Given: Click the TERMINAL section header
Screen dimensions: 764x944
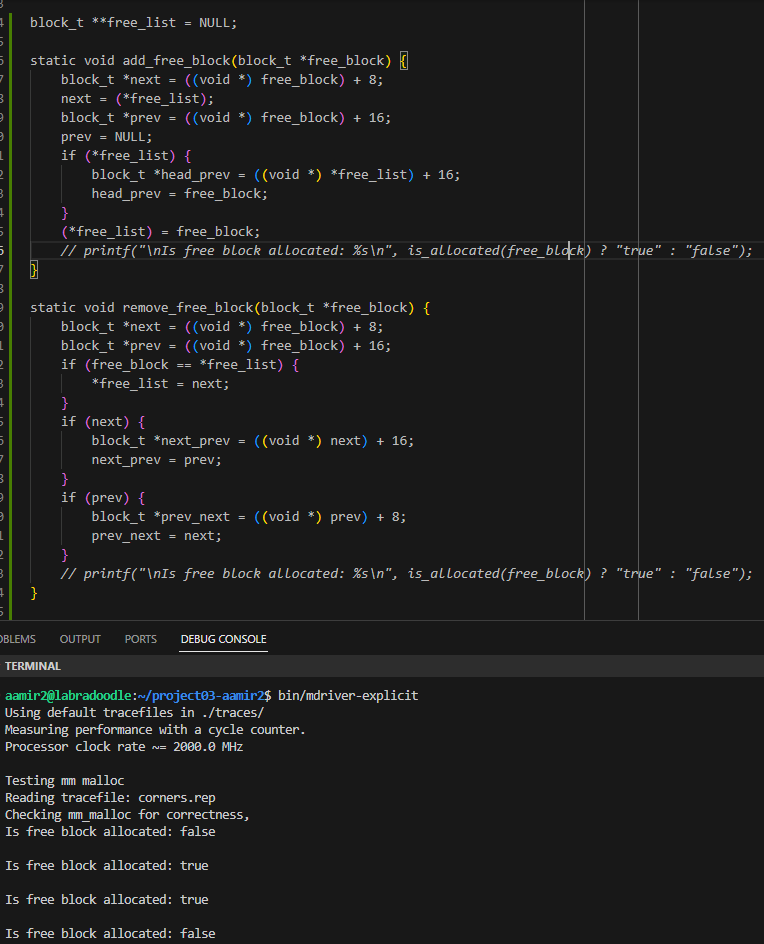Looking at the screenshot, I should (x=33, y=666).
